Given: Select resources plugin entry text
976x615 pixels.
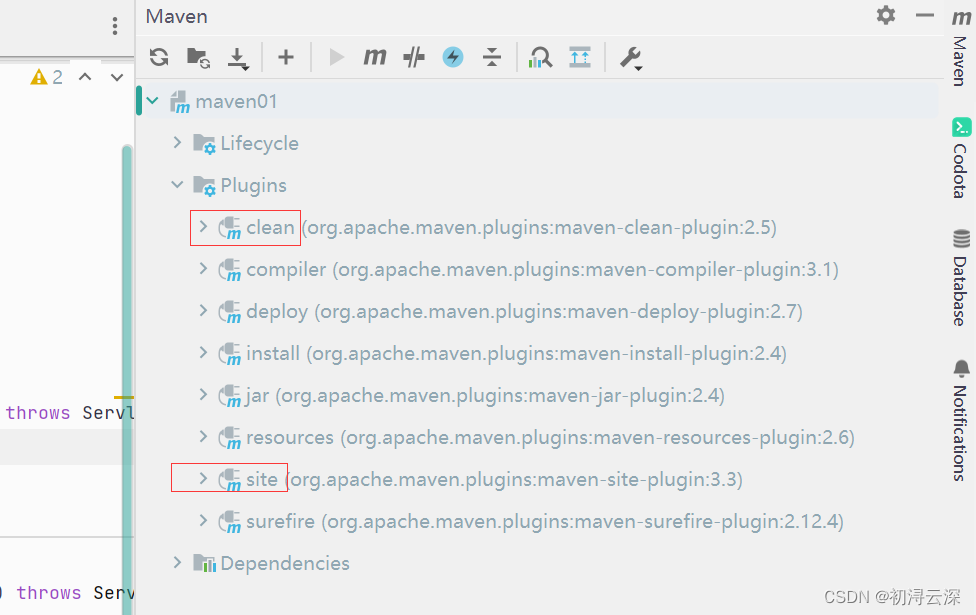Looking at the screenshot, I should tap(550, 438).
